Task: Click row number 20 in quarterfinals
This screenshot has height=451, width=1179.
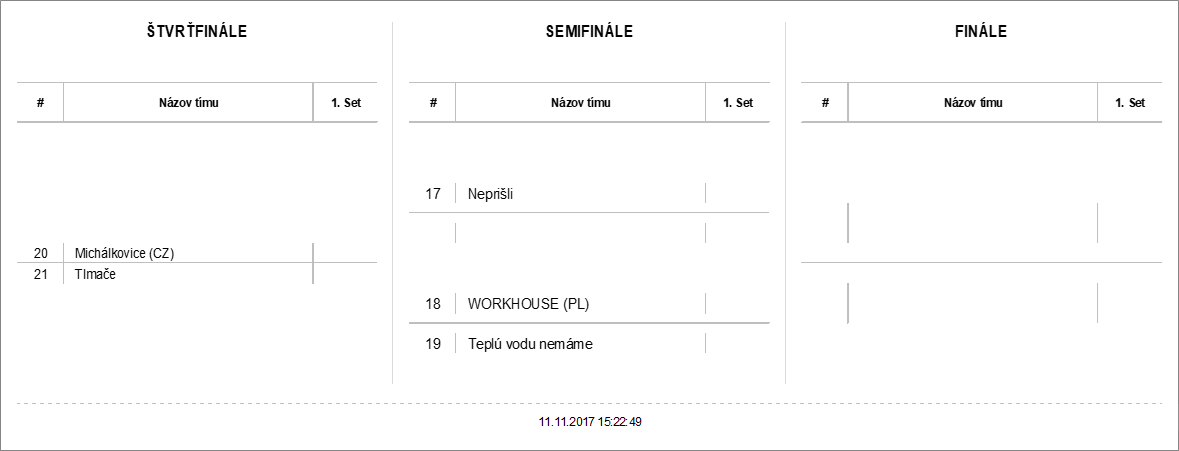Action: coord(41,254)
